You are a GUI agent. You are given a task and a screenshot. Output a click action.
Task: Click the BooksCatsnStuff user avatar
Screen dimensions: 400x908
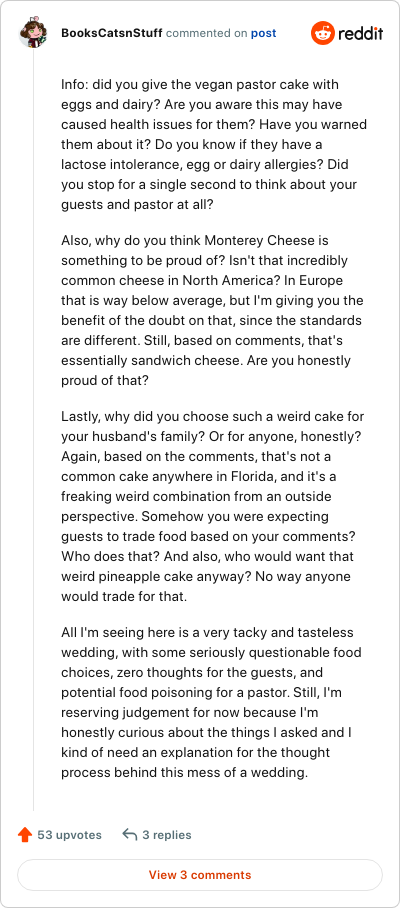[33, 33]
